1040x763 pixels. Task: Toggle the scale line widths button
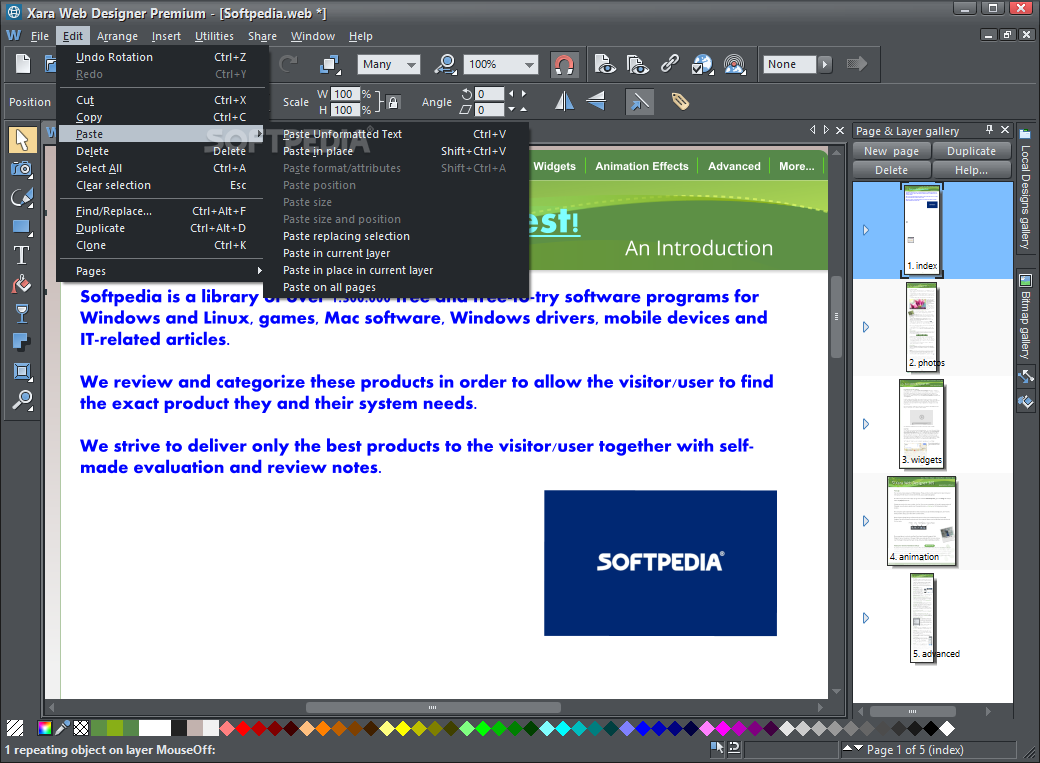(x=639, y=102)
